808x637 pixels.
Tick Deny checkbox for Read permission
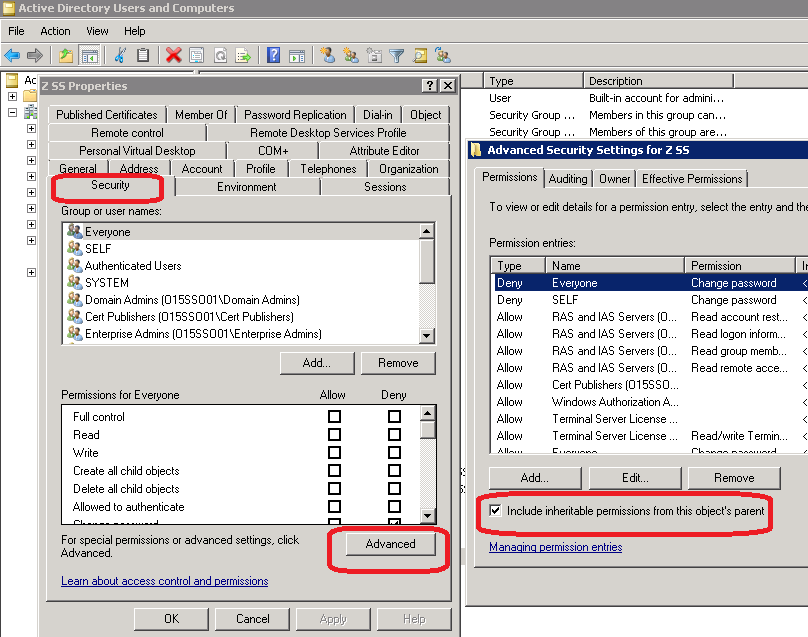[x=394, y=434]
